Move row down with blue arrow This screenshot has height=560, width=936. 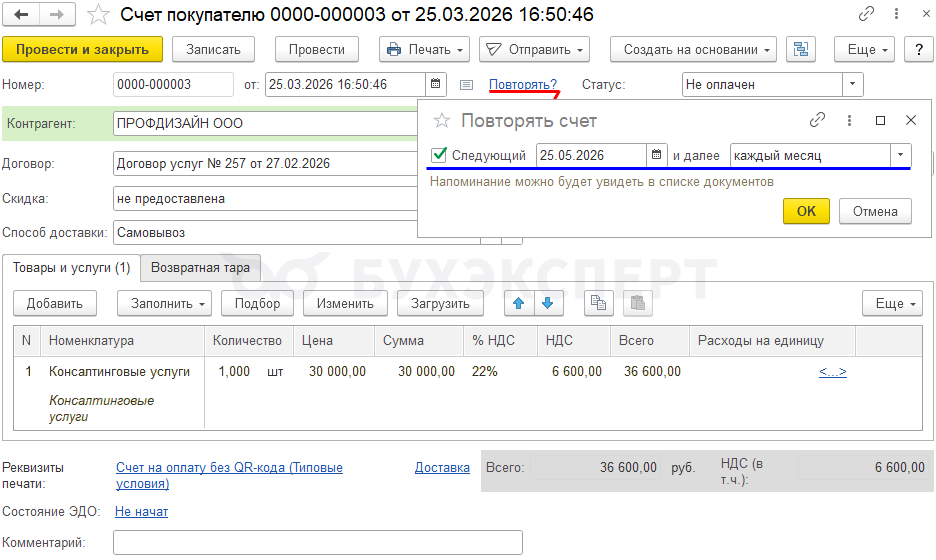coord(547,303)
